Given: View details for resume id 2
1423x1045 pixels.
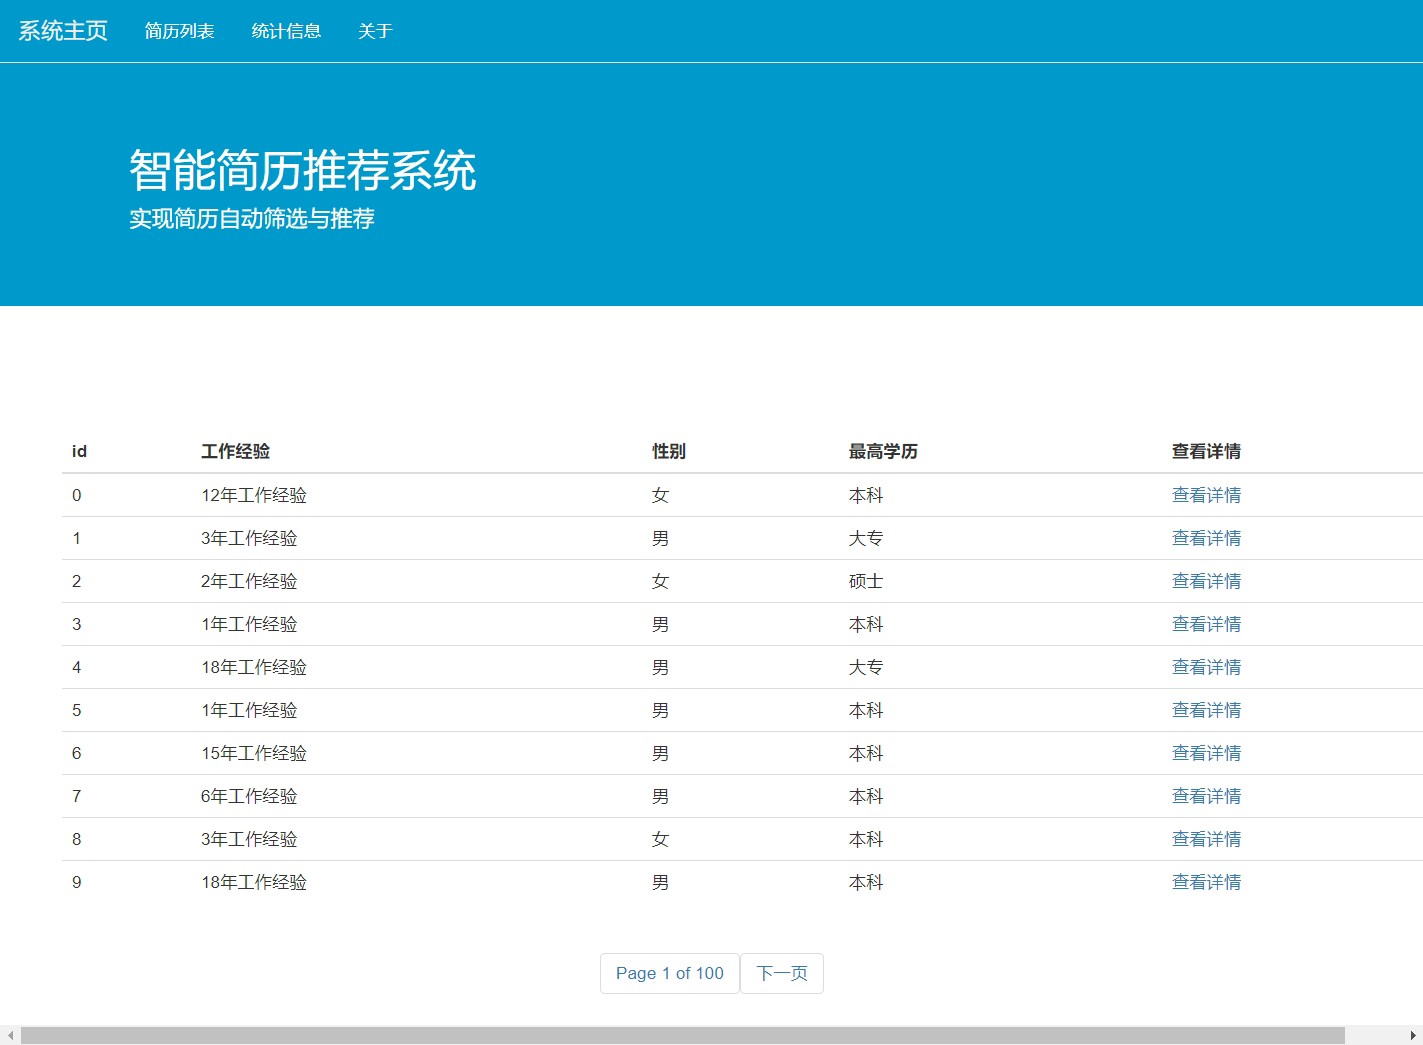Looking at the screenshot, I should tap(1206, 581).
